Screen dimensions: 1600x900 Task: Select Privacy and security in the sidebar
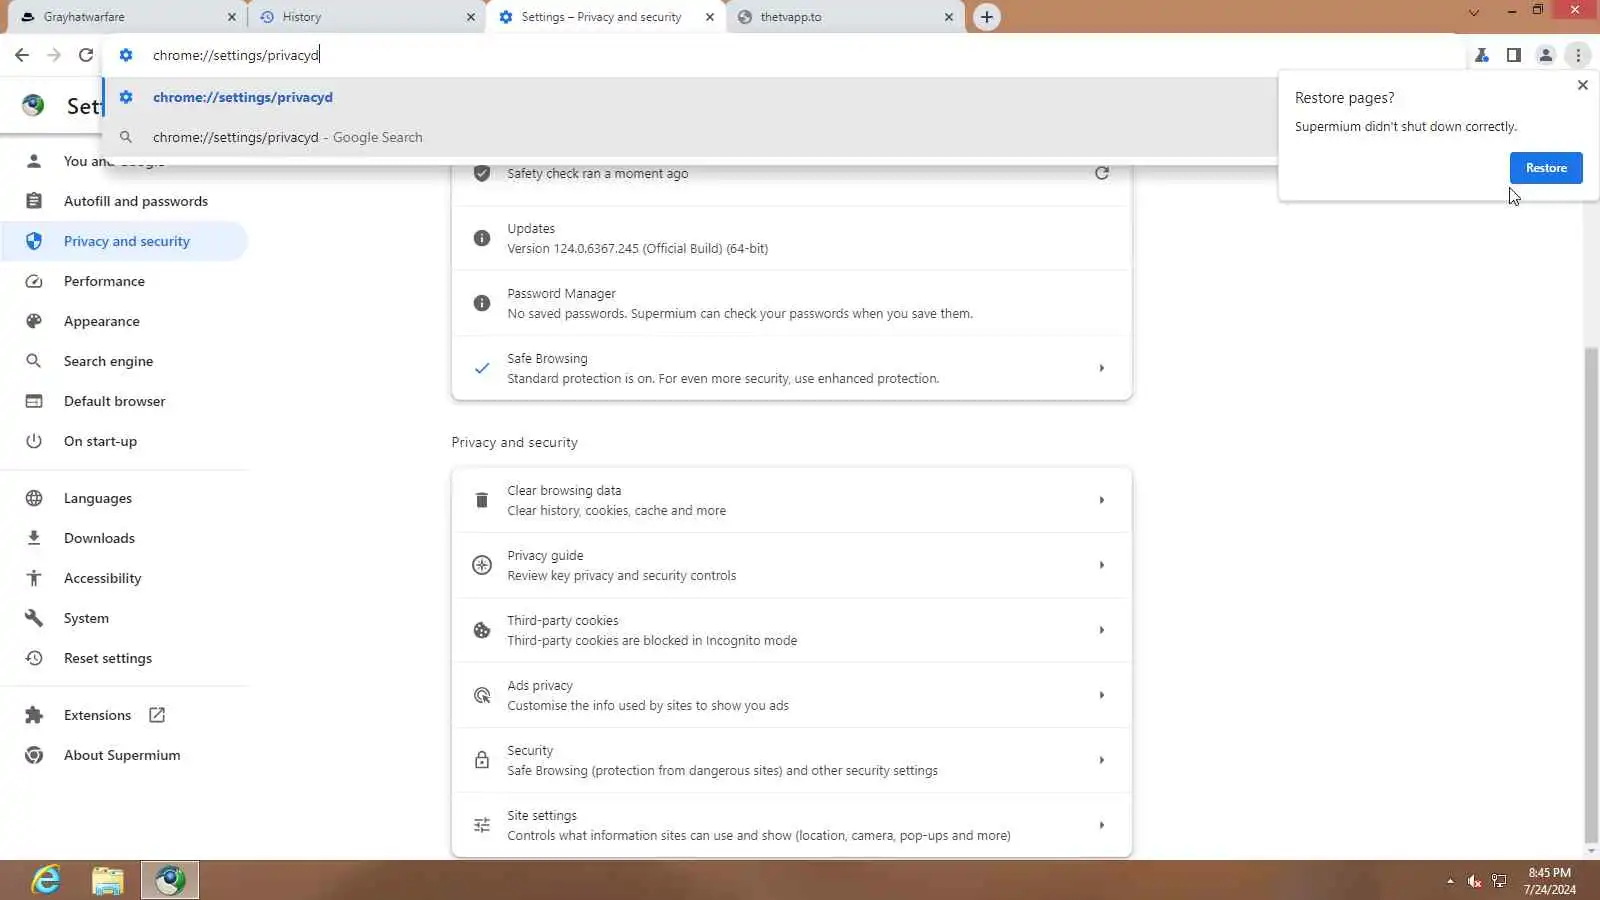[124, 241]
